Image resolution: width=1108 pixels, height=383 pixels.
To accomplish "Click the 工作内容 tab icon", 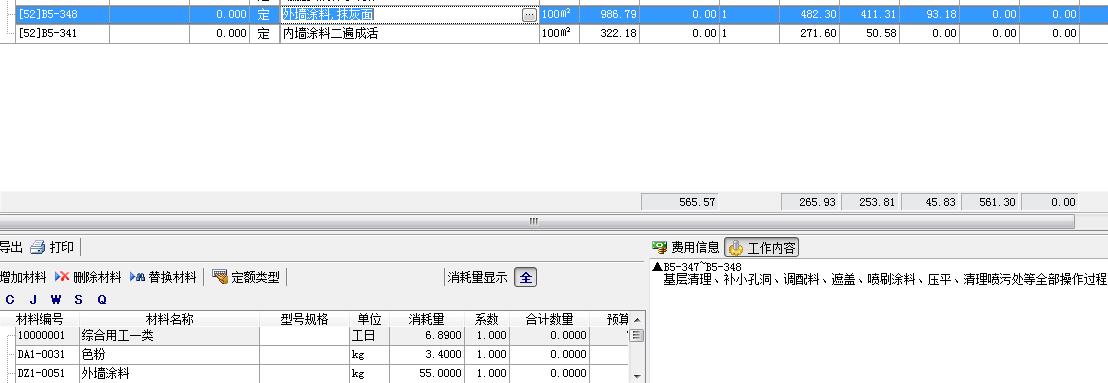I will tap(736, 248).
